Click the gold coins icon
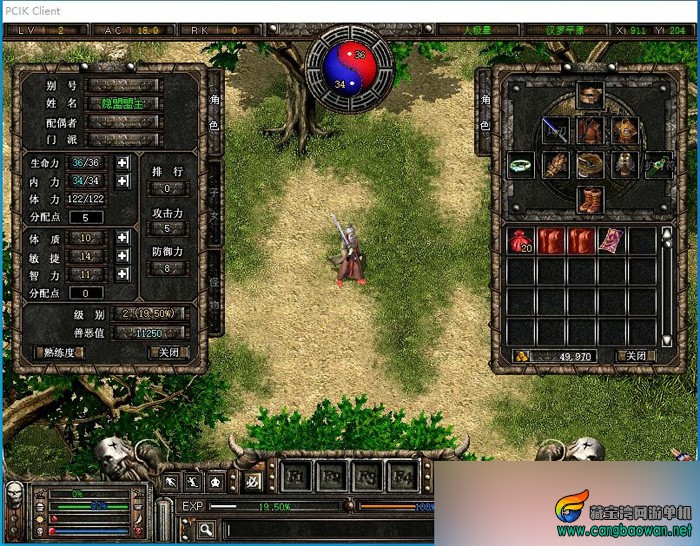The image size is (700, 546). click(521, 356)
